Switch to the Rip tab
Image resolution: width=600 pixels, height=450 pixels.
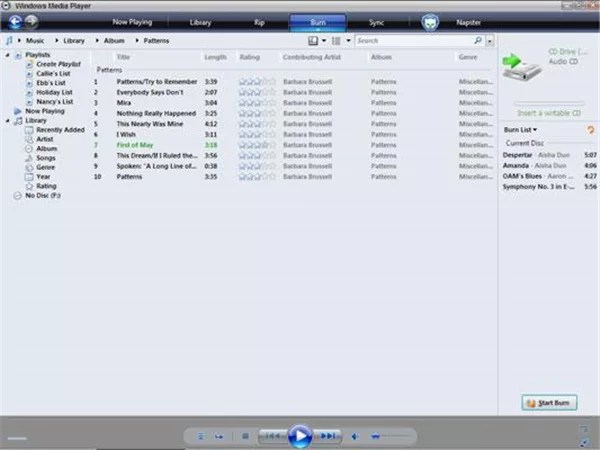click(x=259, y=22)
